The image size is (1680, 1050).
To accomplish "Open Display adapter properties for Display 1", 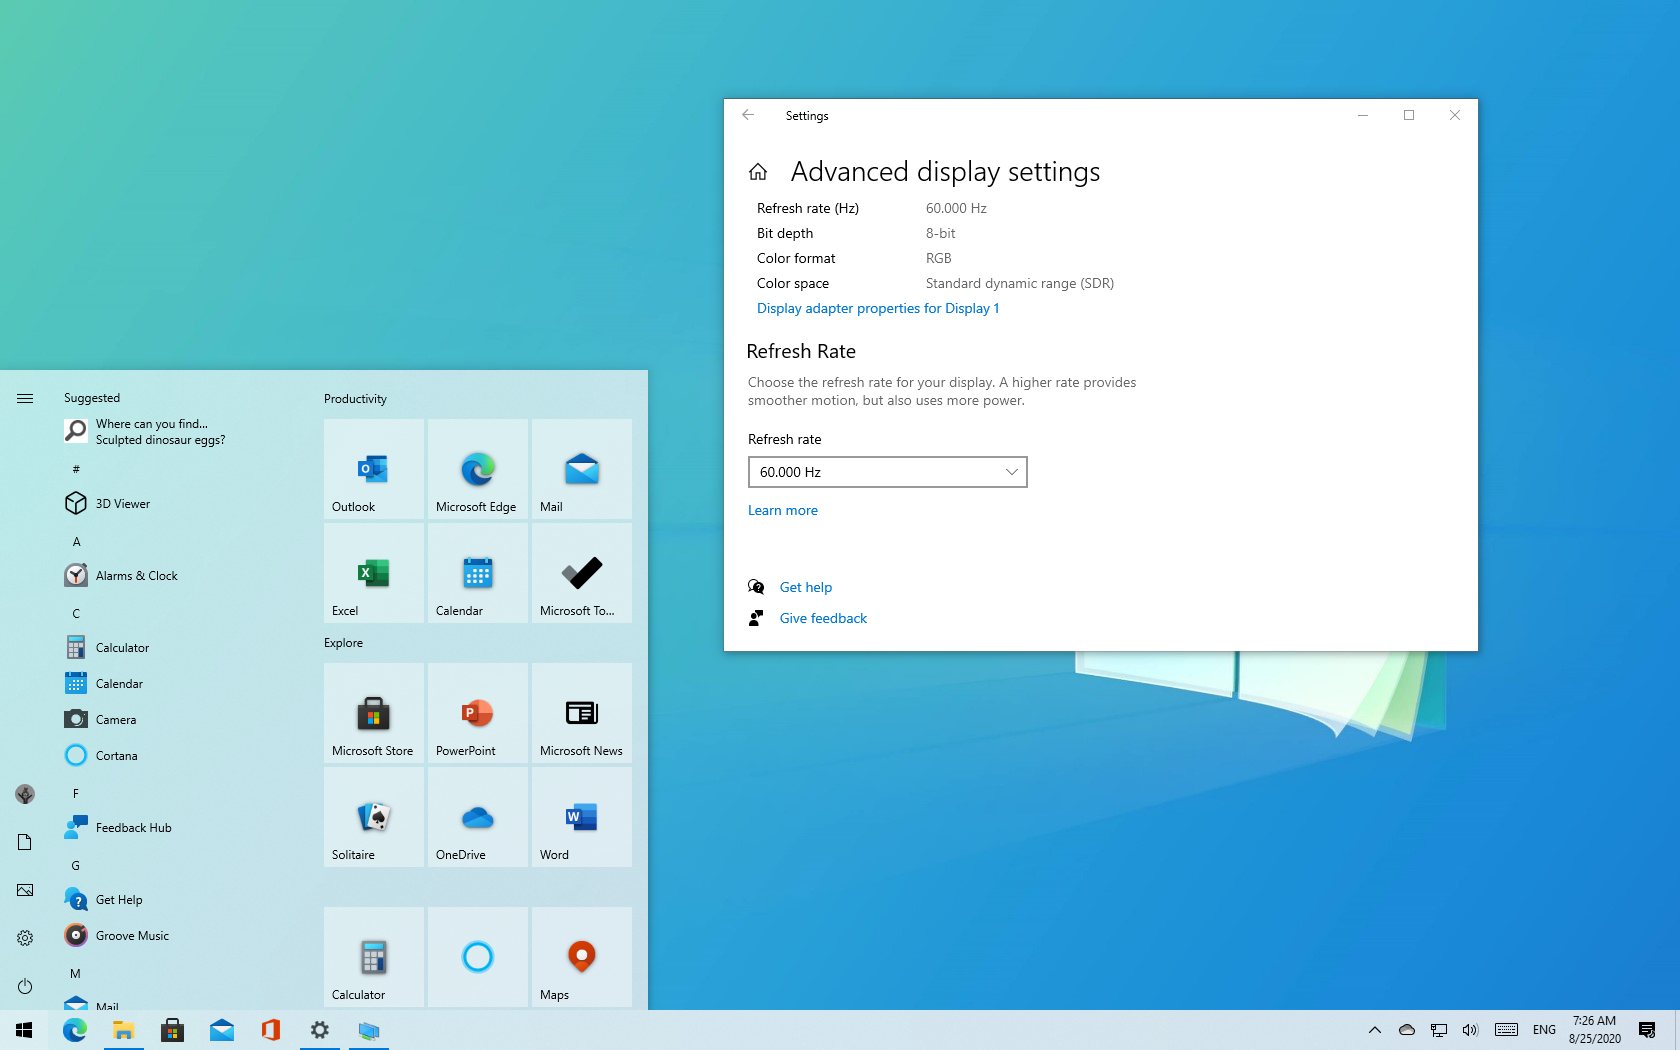I will (877, 308).
